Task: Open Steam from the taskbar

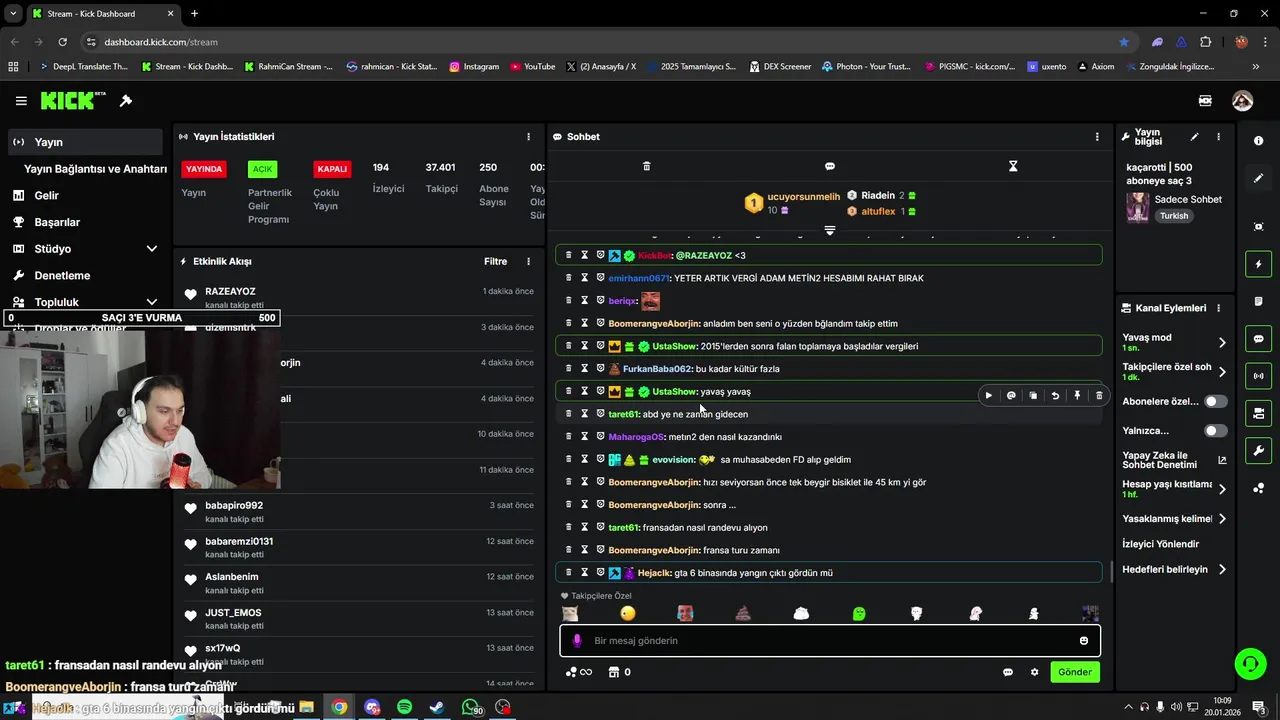Action: [x=437, y=707]
